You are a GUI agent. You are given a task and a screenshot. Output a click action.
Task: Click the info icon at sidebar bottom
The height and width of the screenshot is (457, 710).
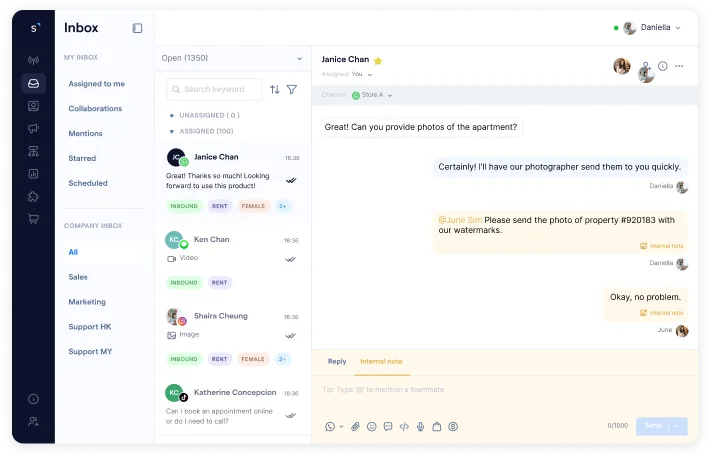click(x=33, y=399)
